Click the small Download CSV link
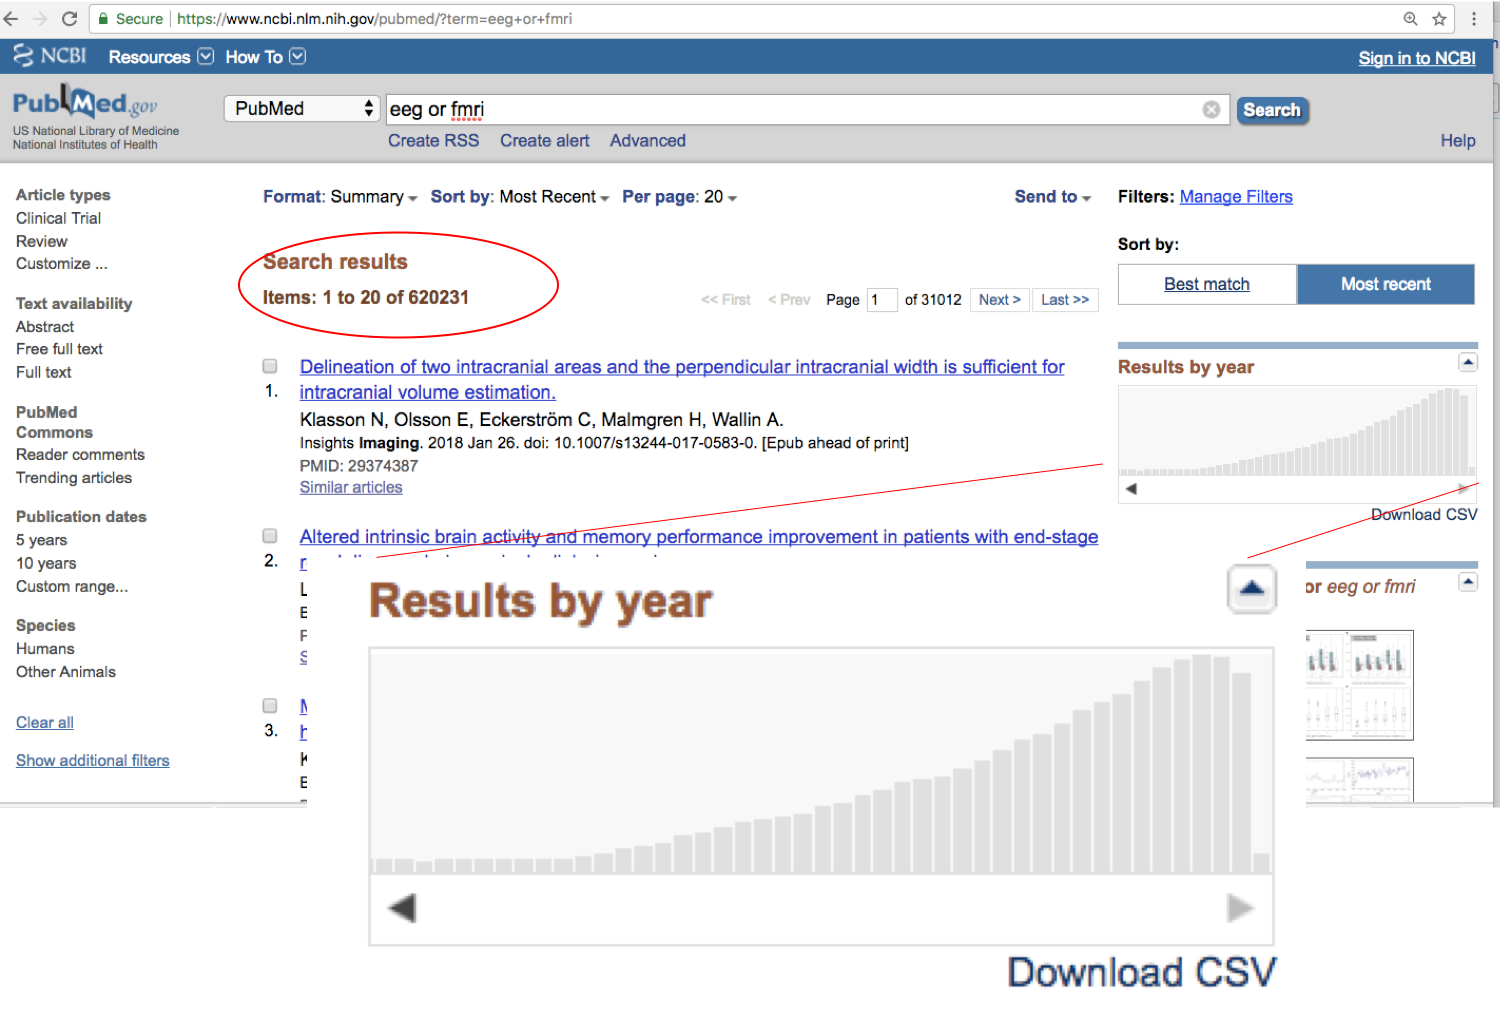The width and height of the screenshot is (1500, 1012). [x=1424, y=515]
